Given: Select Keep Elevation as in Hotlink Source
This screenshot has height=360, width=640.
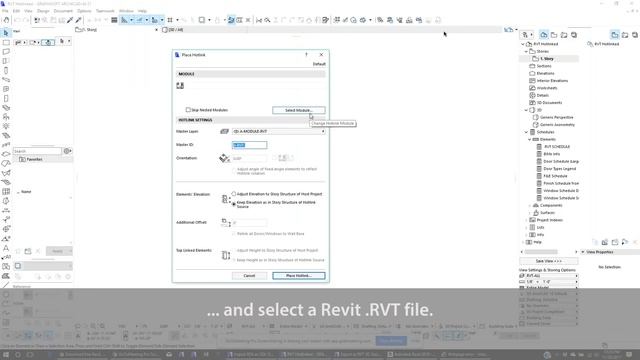Looking at the screenshot, I should [234, 204].
